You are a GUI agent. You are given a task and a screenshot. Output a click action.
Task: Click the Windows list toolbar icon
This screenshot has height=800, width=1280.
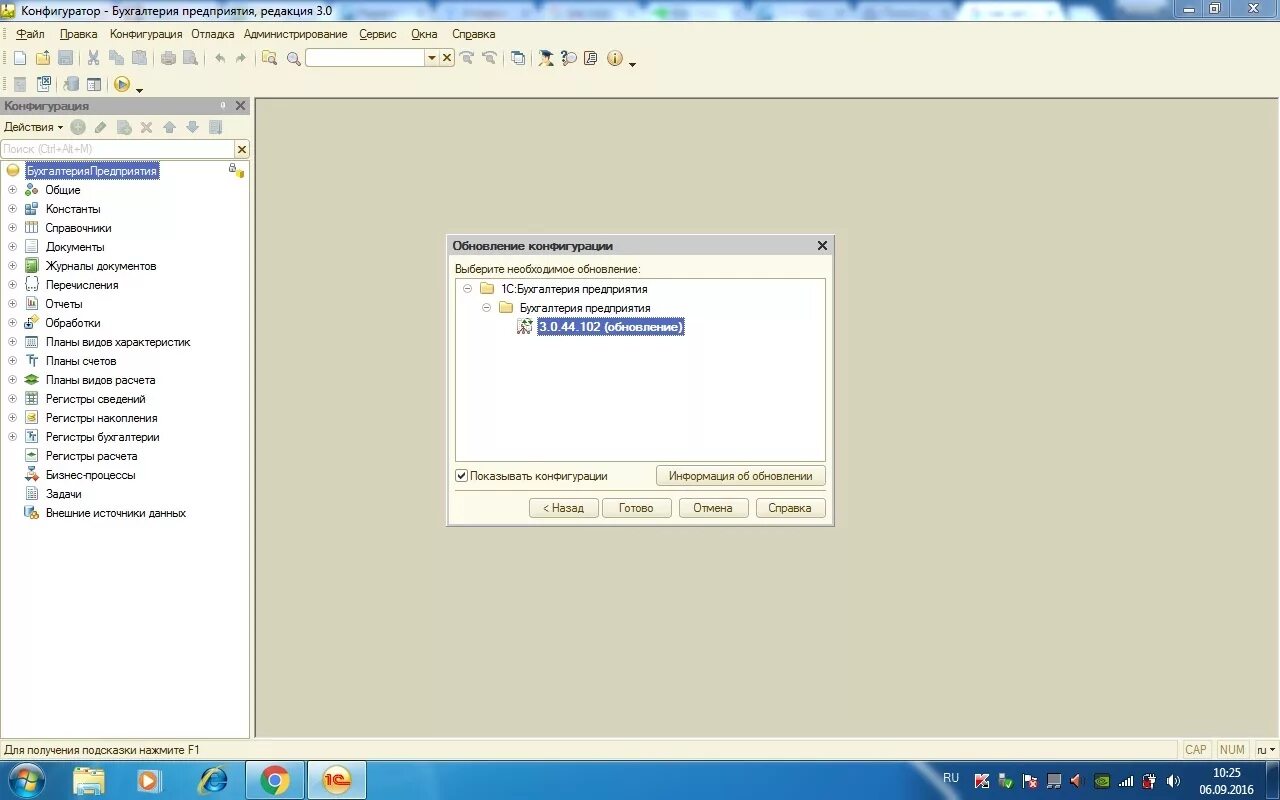click(517, 58)
